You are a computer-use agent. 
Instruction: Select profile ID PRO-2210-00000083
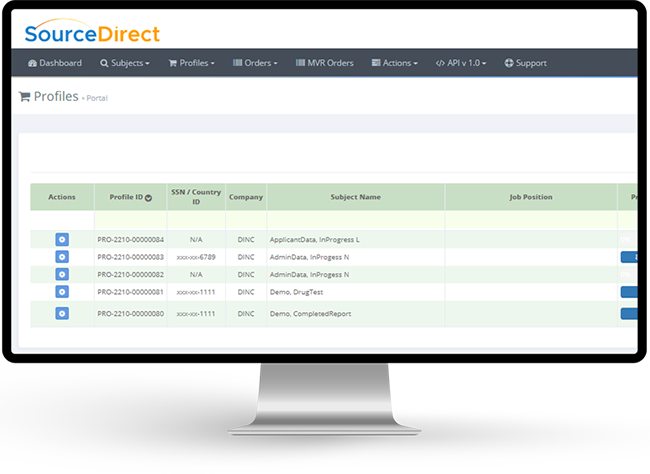[x=131, y=257]
